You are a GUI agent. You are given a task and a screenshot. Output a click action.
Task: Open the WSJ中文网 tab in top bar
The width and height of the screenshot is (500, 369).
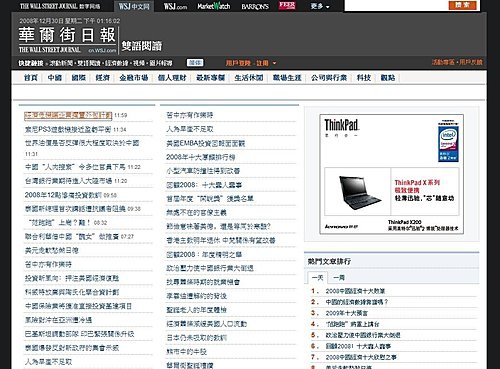click(134, 6)
